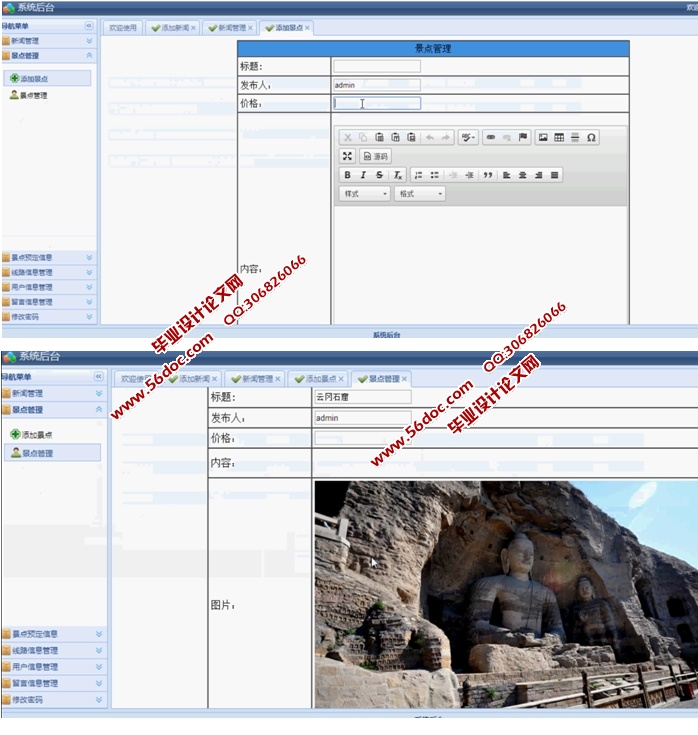Apply block quote formatting
This screenshot has height=735, width=698.
point(488,175)
